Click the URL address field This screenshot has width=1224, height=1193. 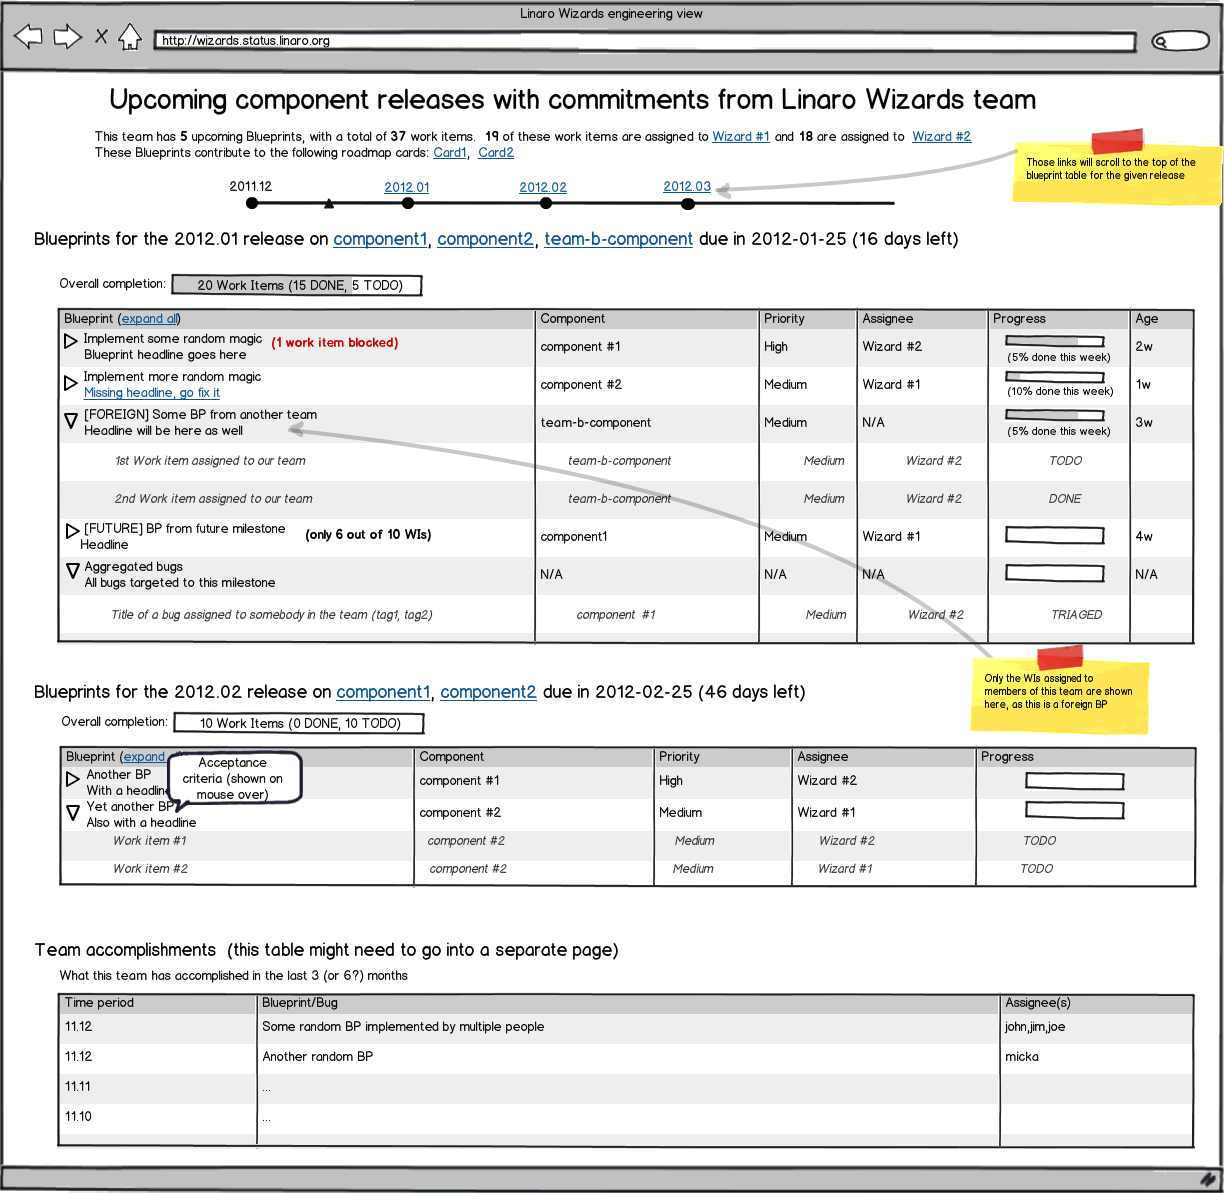click(x=645, y=41)
